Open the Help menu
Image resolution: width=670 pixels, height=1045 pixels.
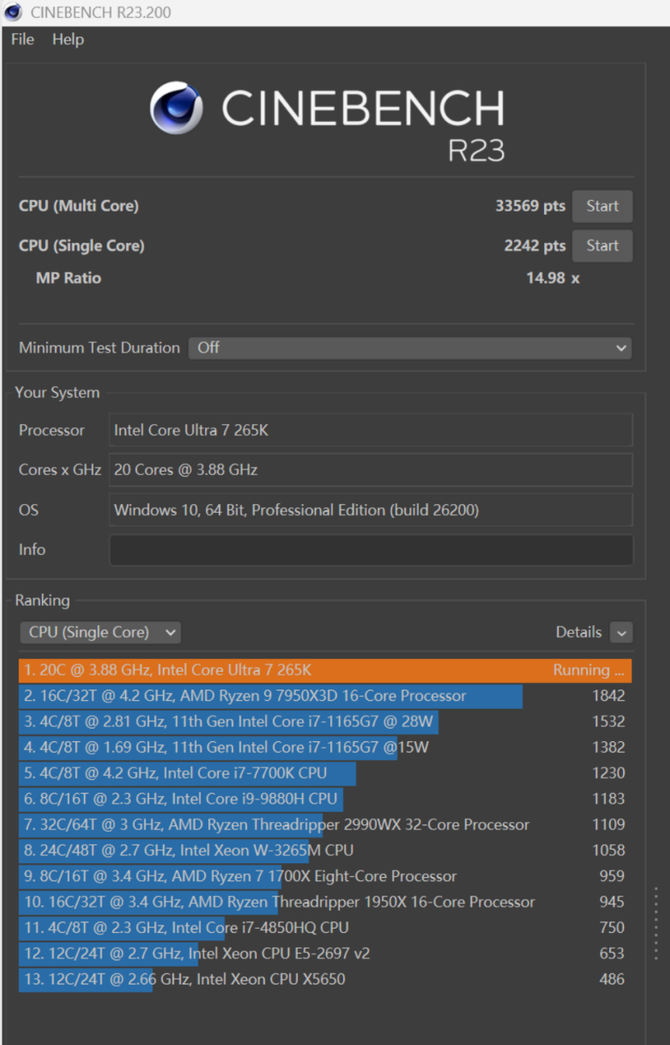pyautogui.click(x=68, y=39)
